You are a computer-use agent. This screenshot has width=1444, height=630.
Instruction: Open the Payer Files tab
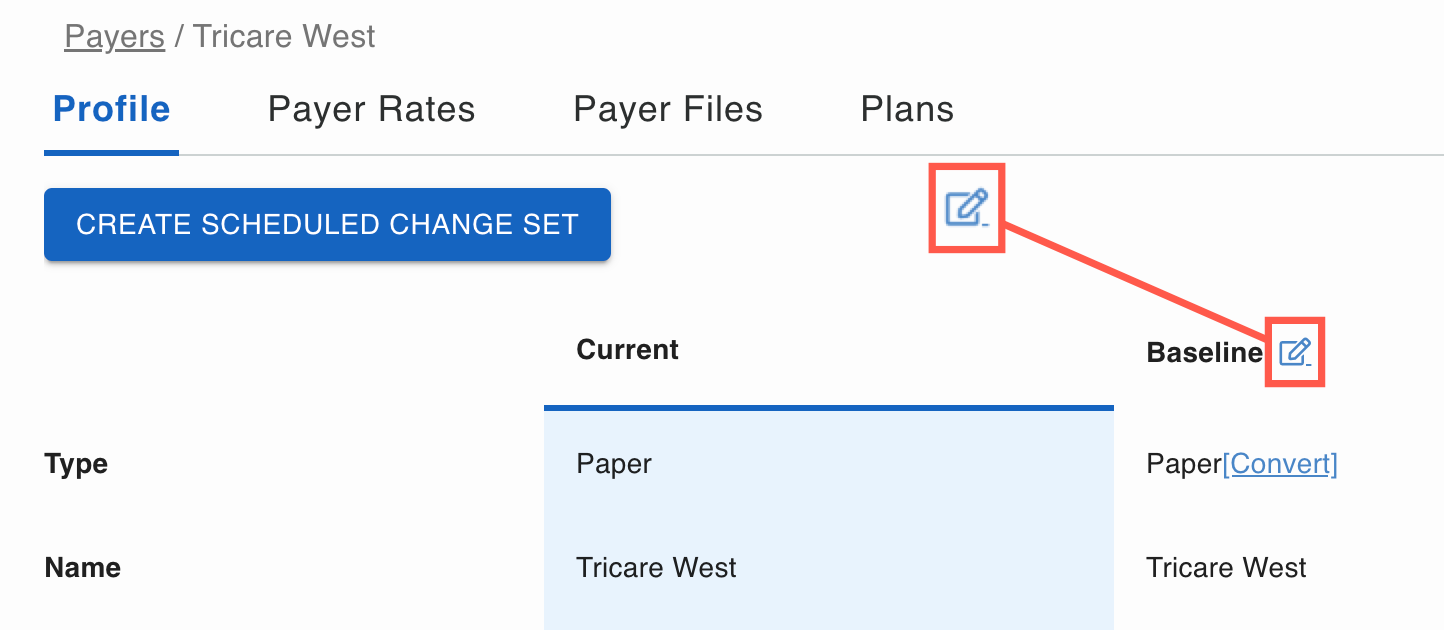point(668,109)
